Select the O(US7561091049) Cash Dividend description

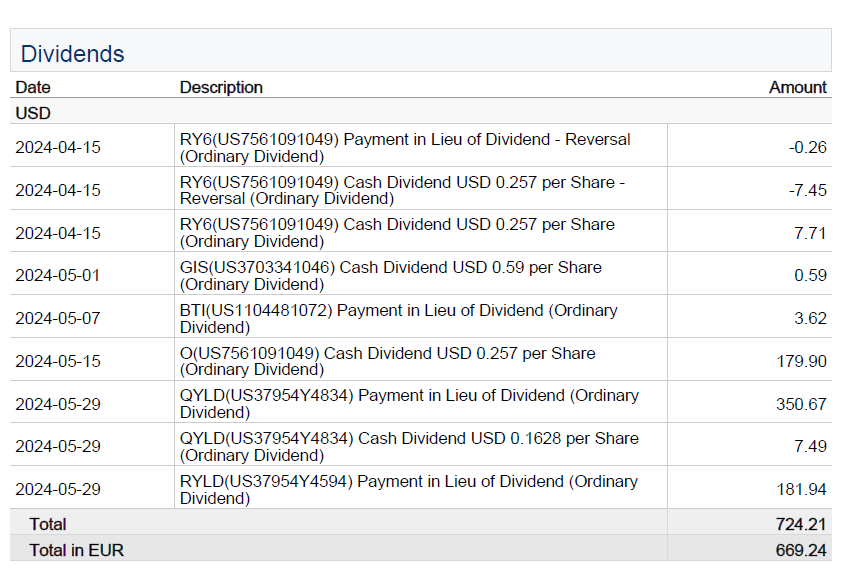pos(387,361)
